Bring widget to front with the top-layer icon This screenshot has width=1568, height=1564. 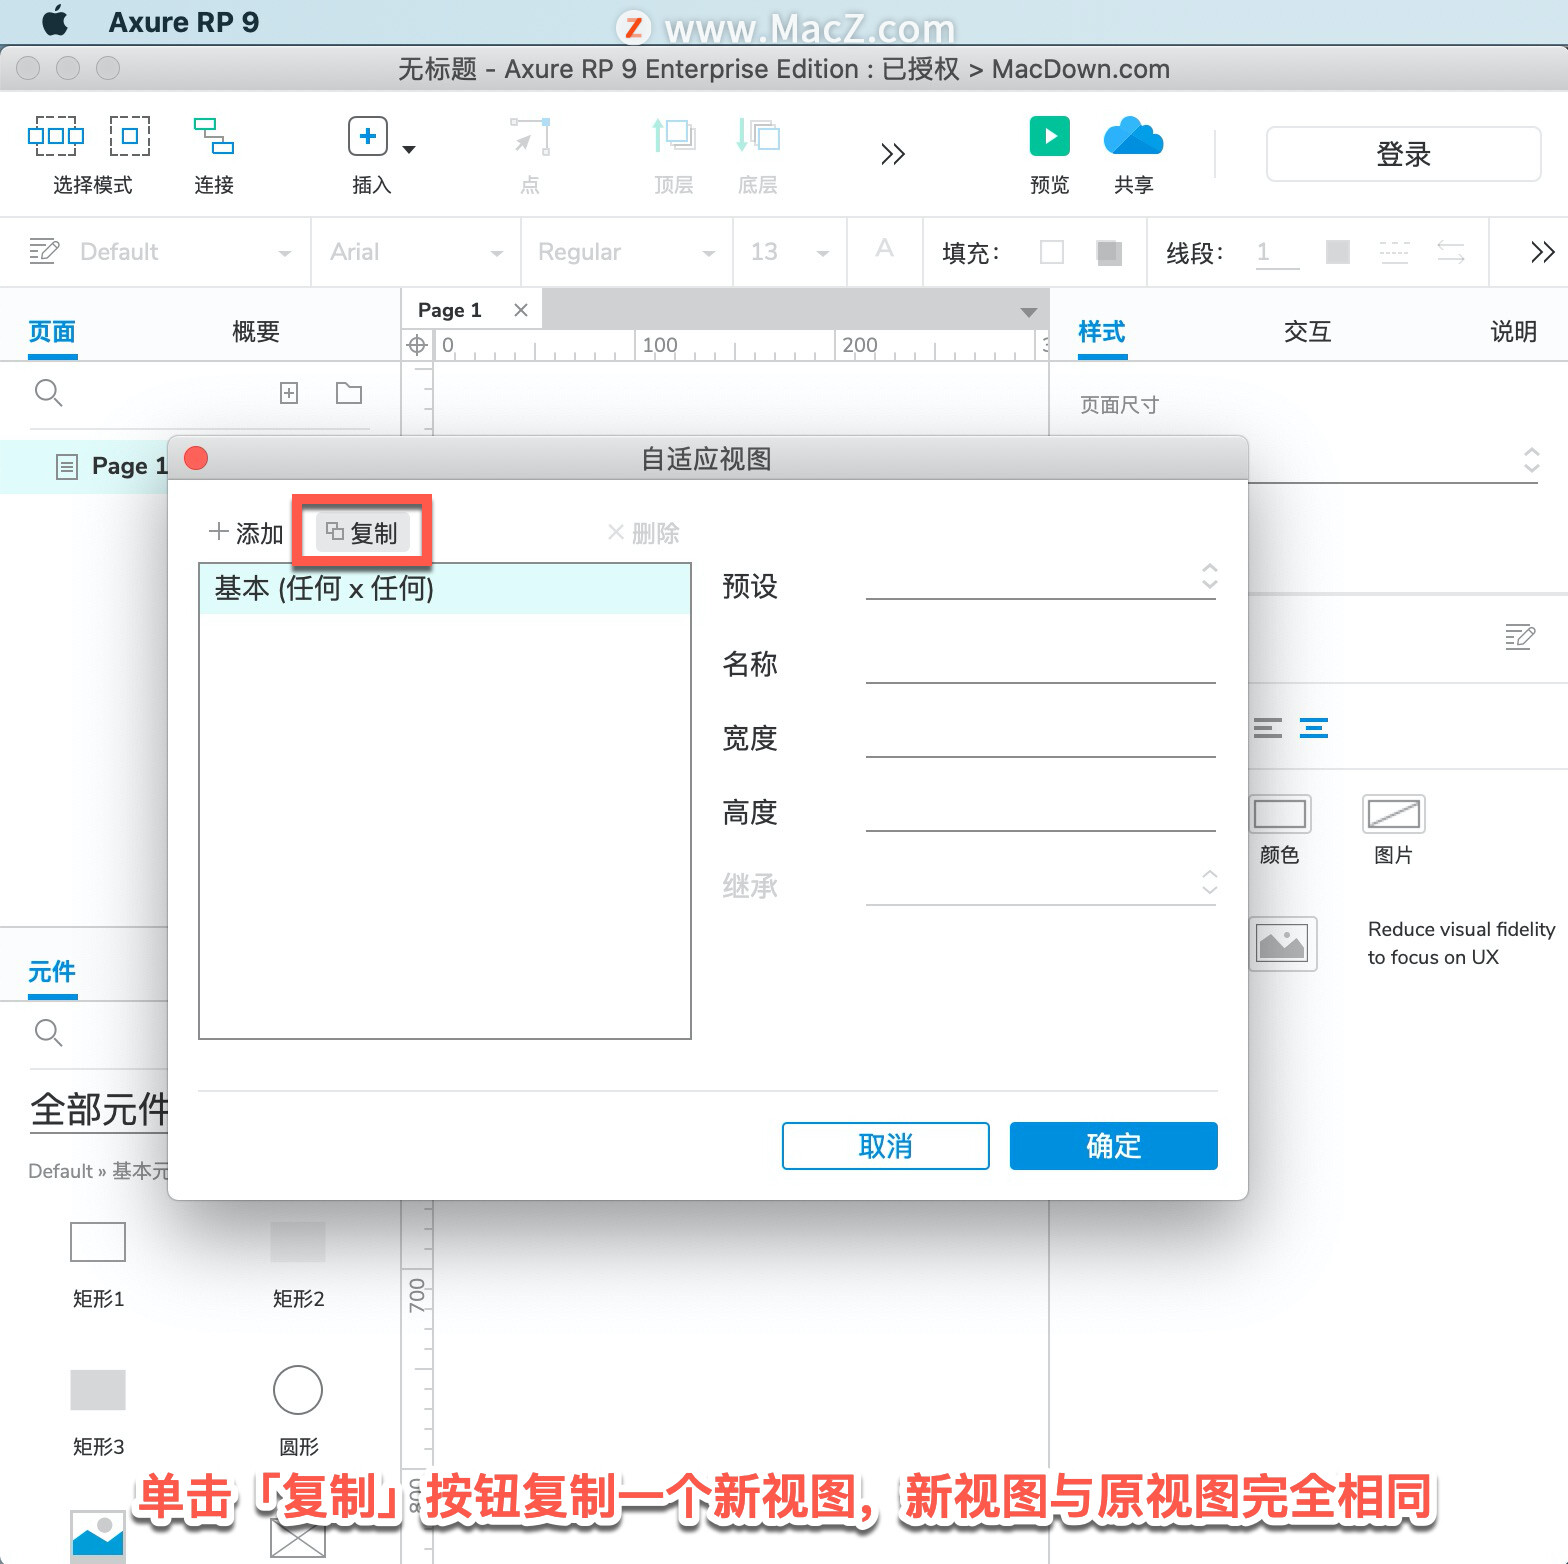point(674,136)
